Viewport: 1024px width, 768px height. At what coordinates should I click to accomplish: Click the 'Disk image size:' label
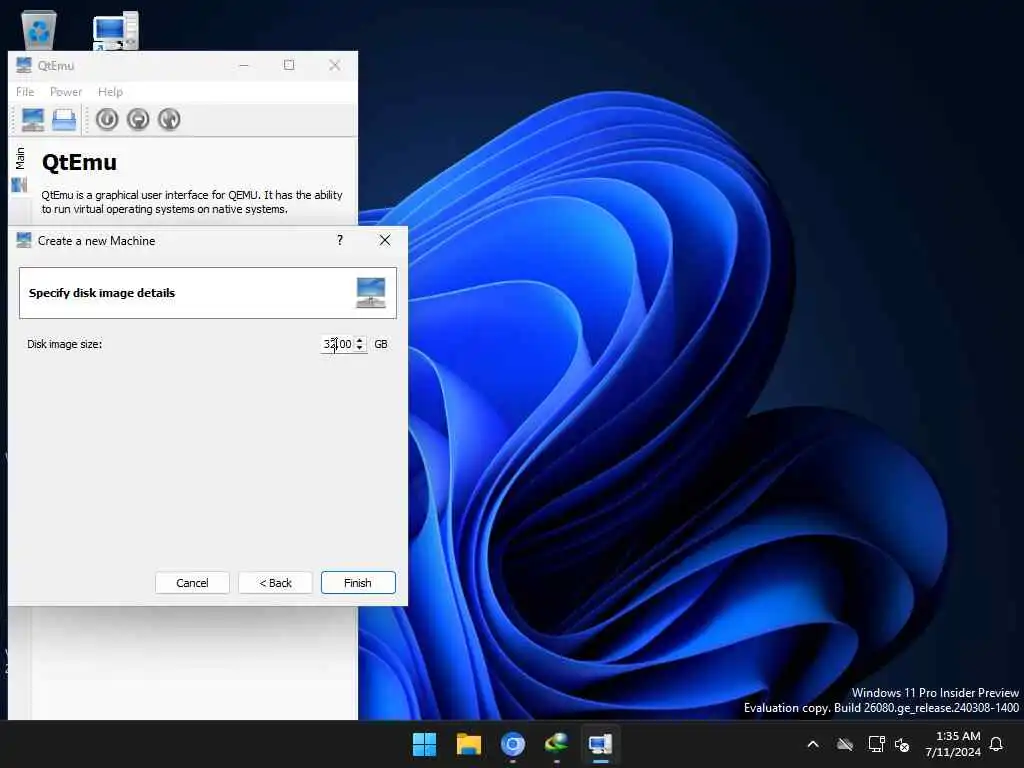point(65,344)
